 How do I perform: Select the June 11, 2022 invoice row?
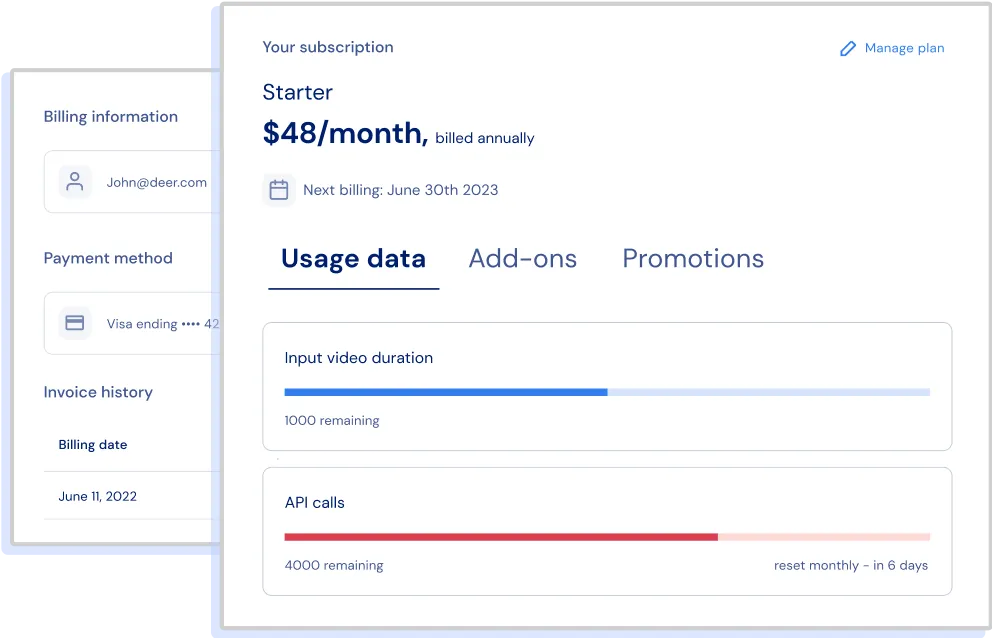point(98,496)
